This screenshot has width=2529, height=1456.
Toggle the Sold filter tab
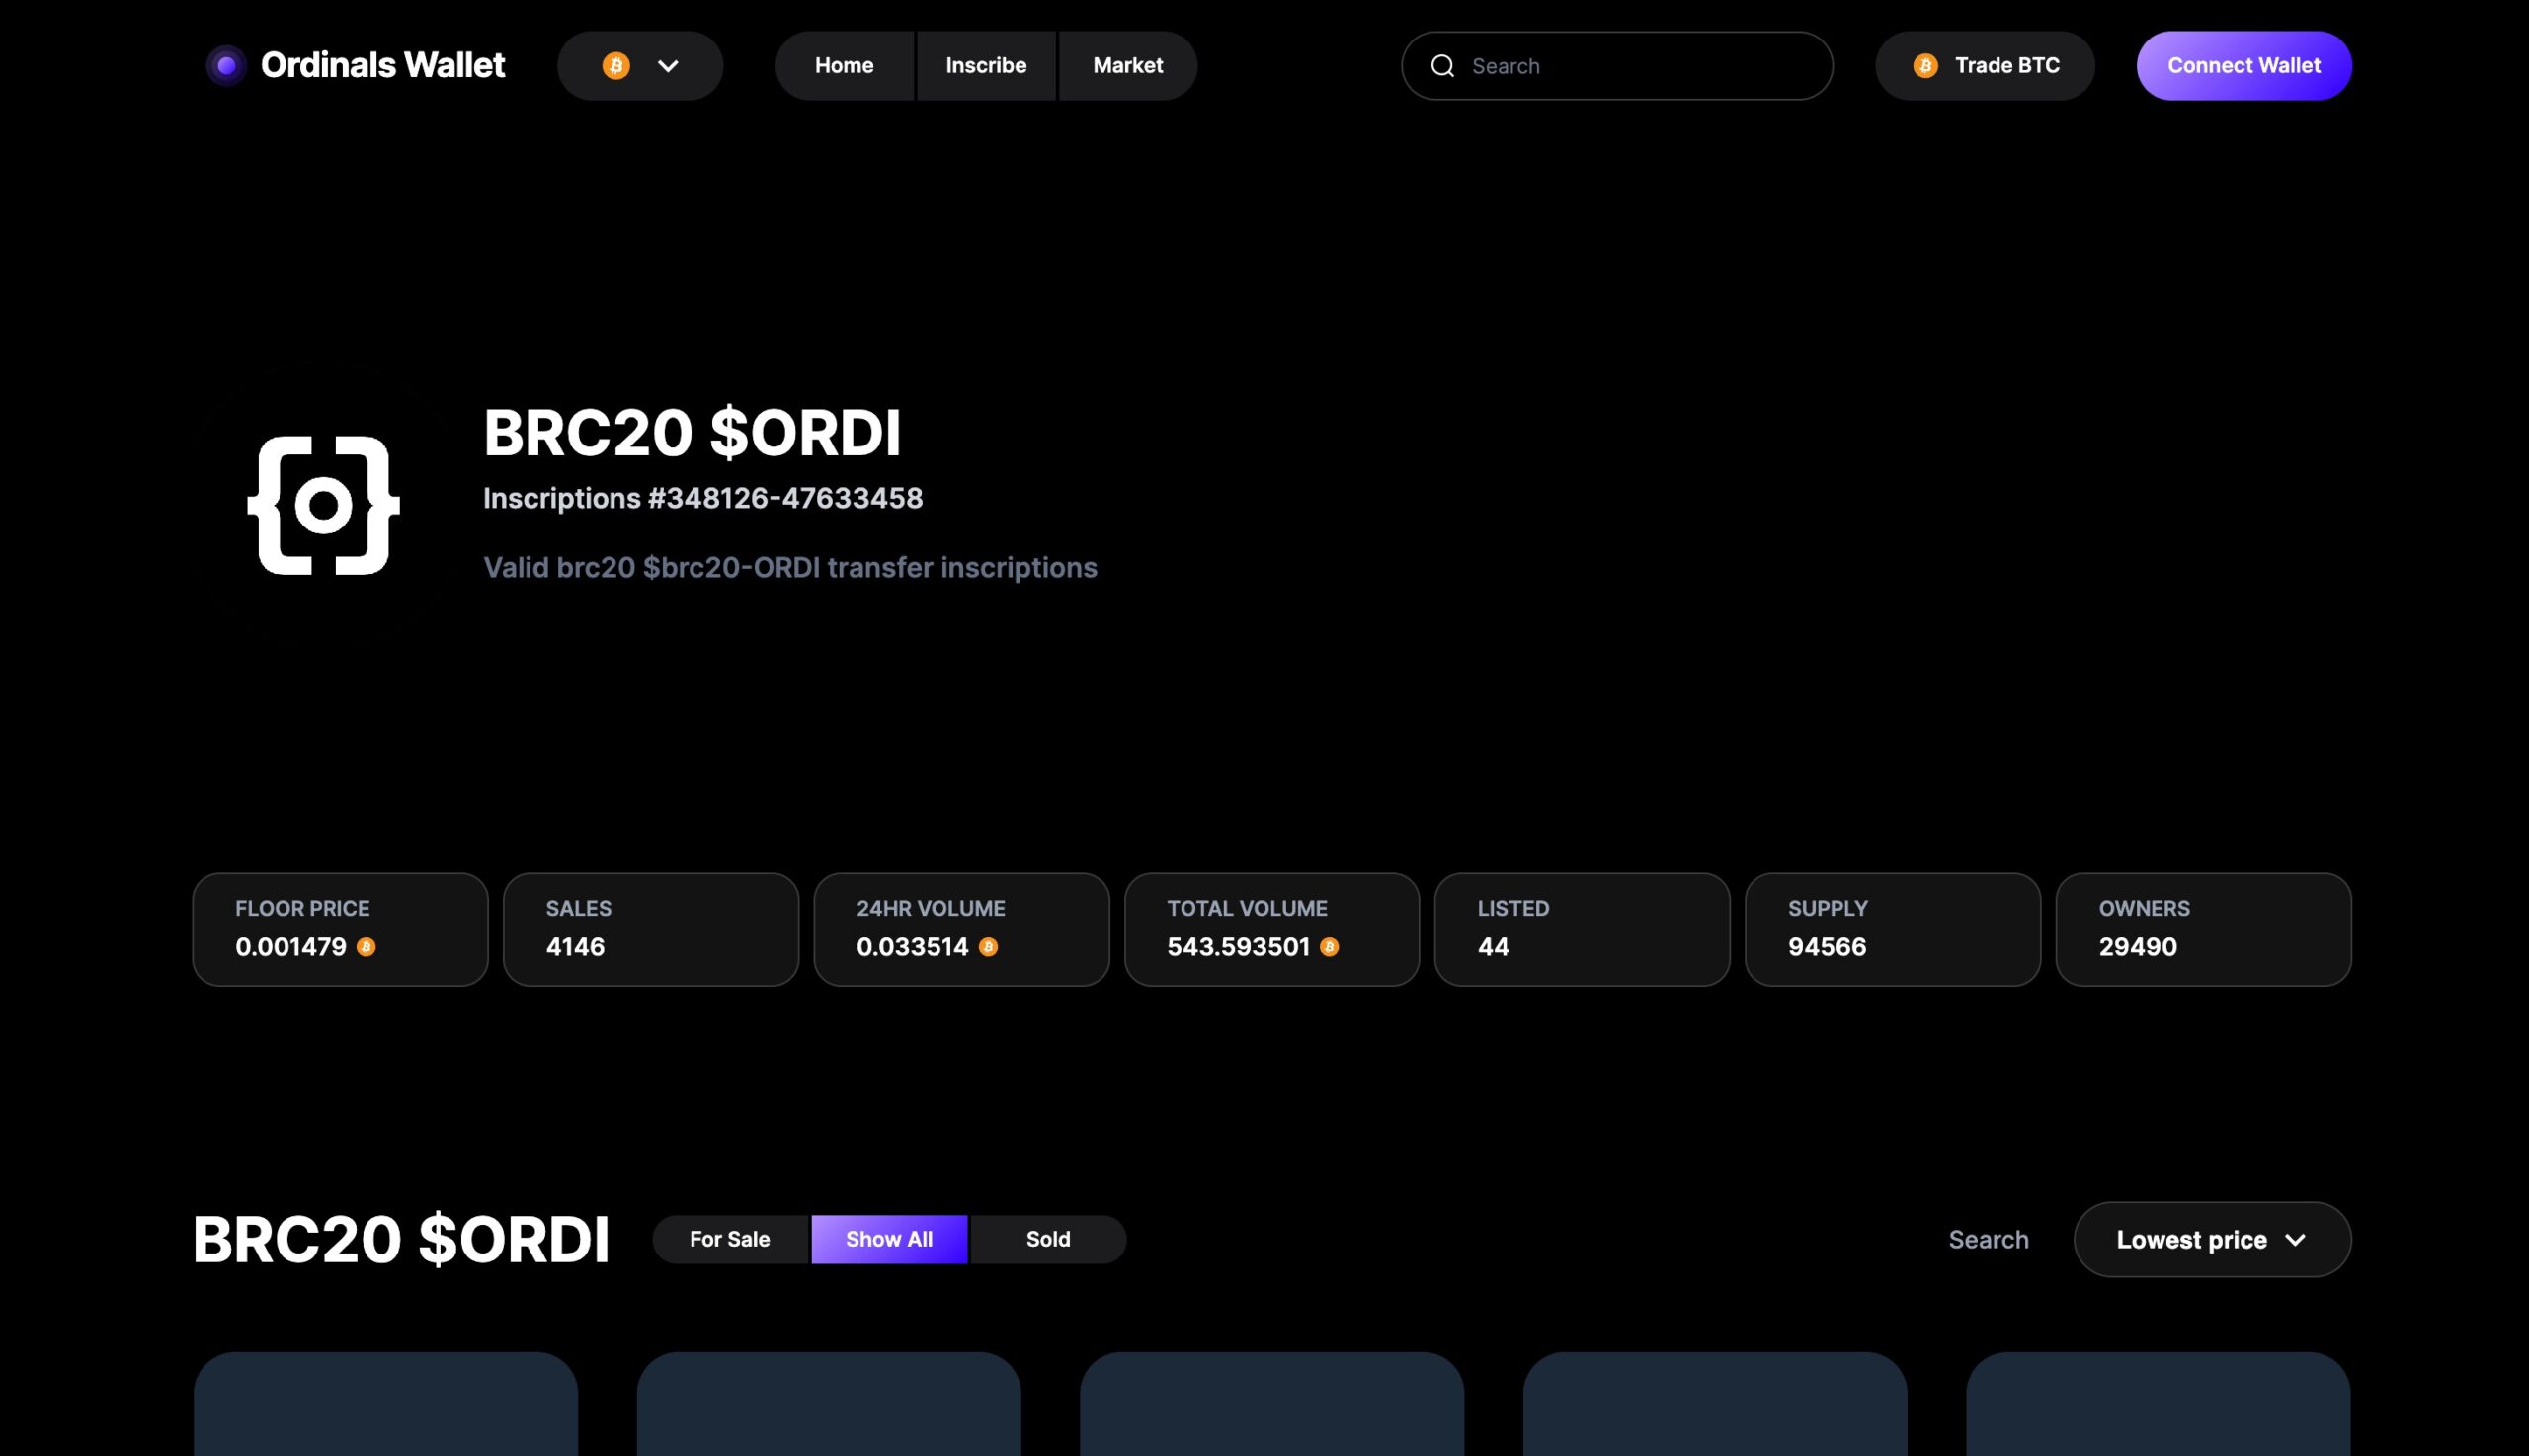pos(1045,1239)
